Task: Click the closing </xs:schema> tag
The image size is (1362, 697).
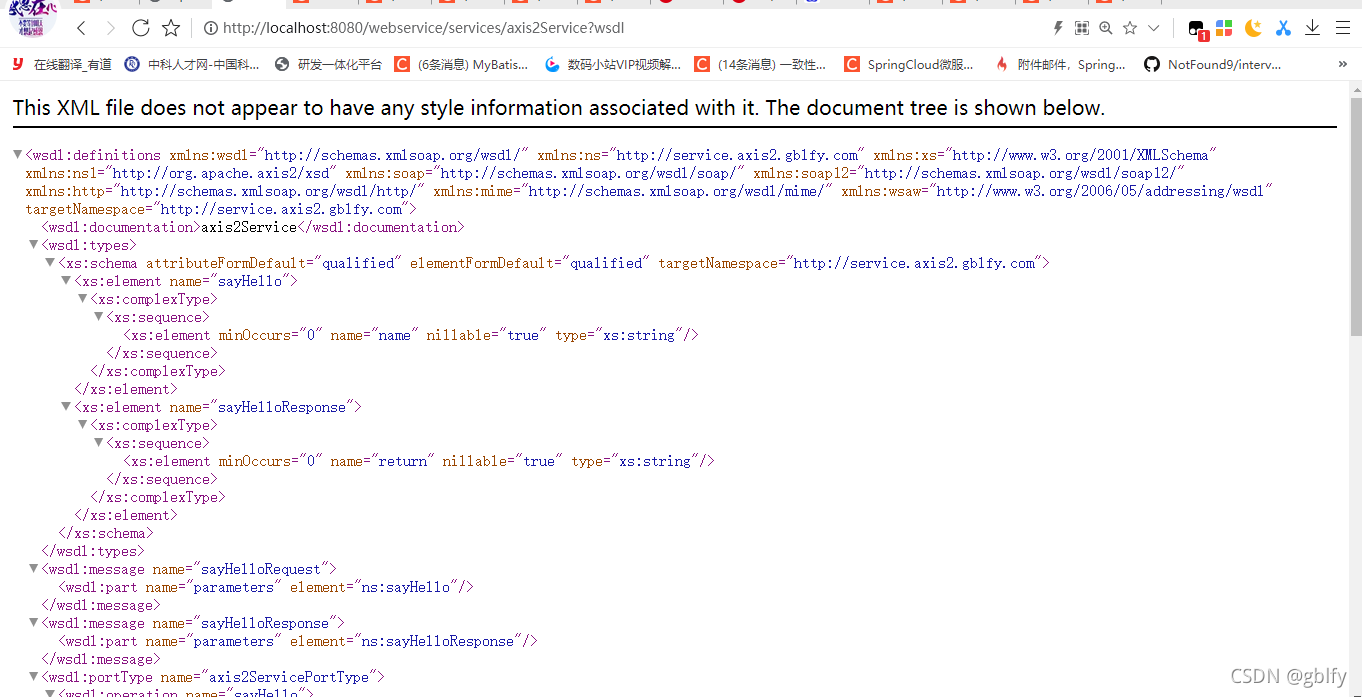Action: 106,533
